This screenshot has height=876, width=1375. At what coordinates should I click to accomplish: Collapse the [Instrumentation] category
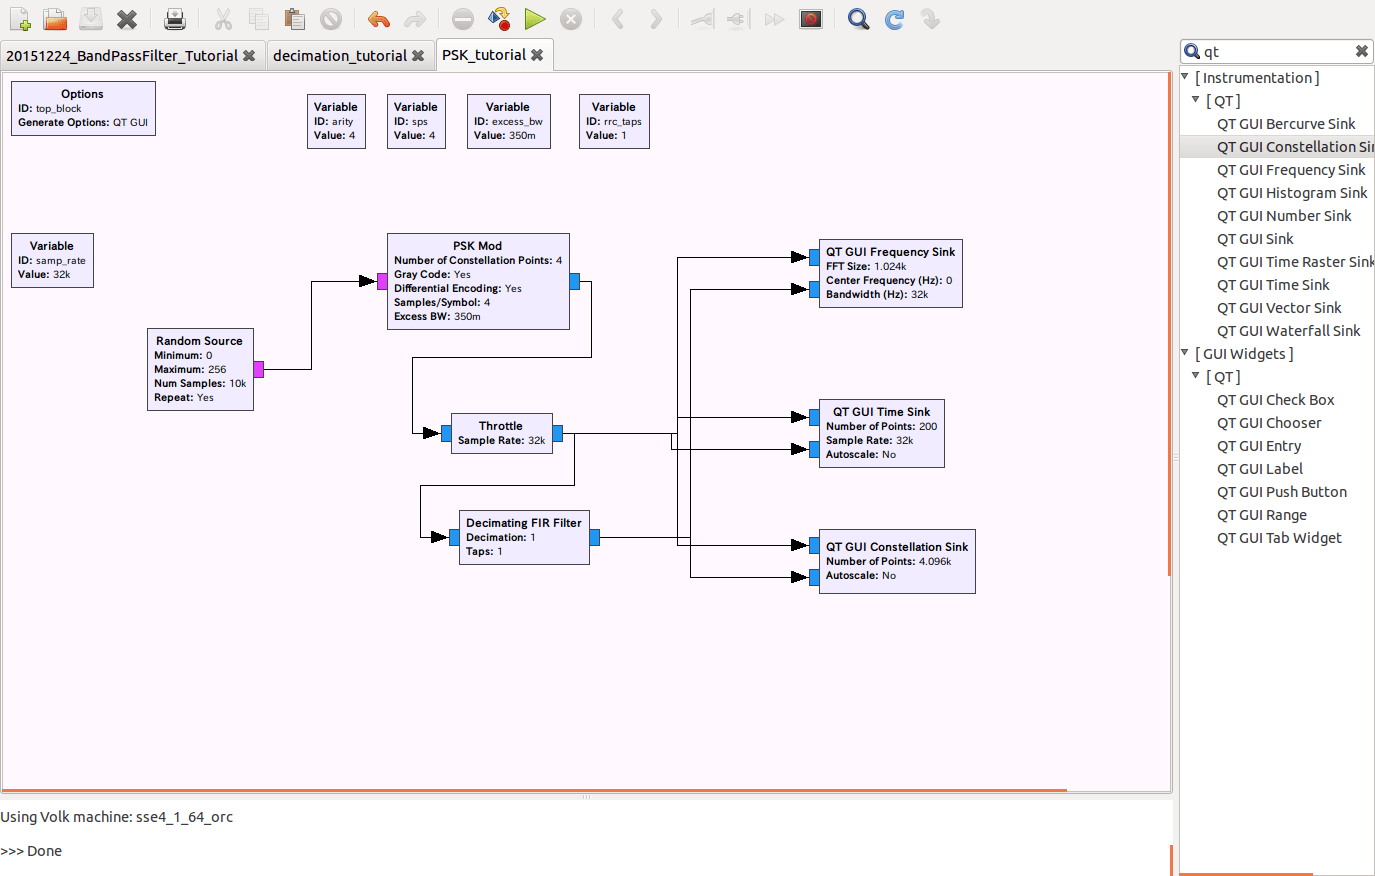1183,77
